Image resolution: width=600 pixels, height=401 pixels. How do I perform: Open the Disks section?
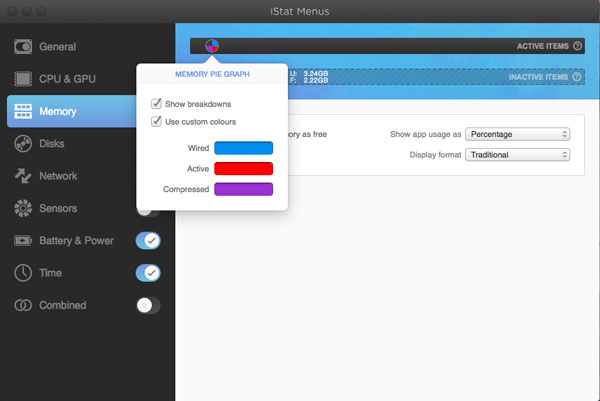[52, 144]
